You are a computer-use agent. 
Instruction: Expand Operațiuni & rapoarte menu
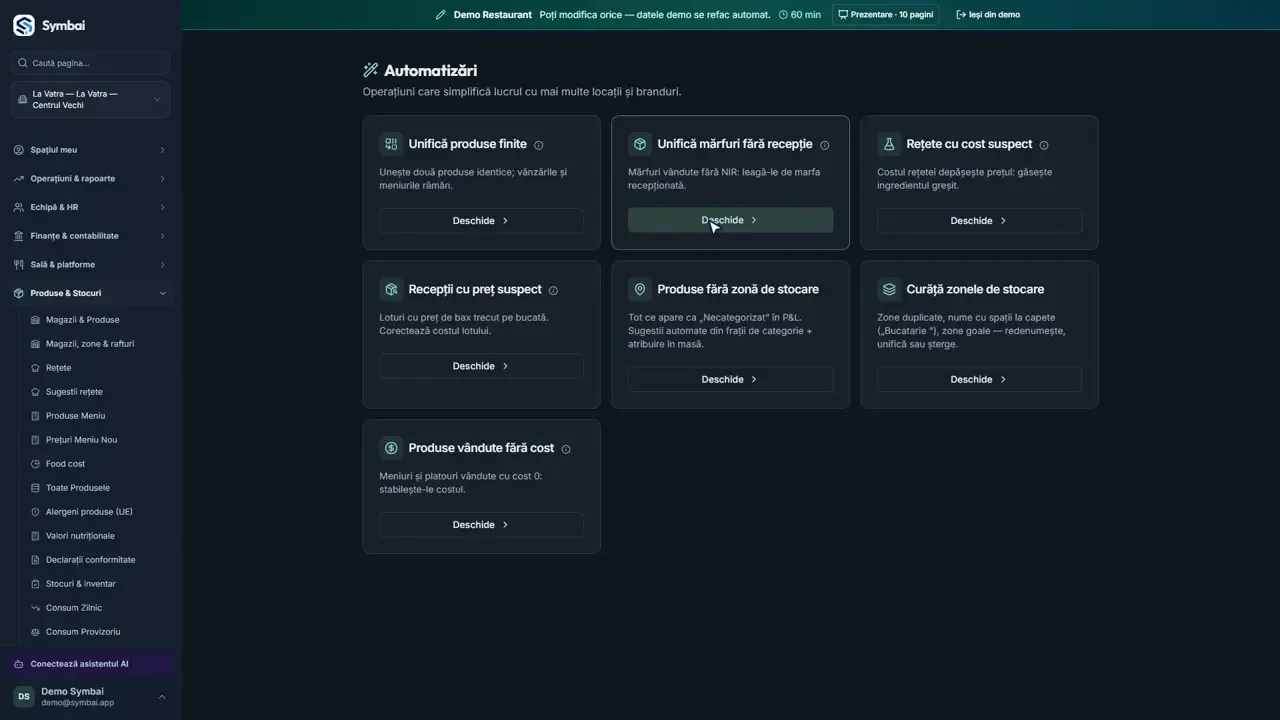pyautogui.click(x=90, y=179)
